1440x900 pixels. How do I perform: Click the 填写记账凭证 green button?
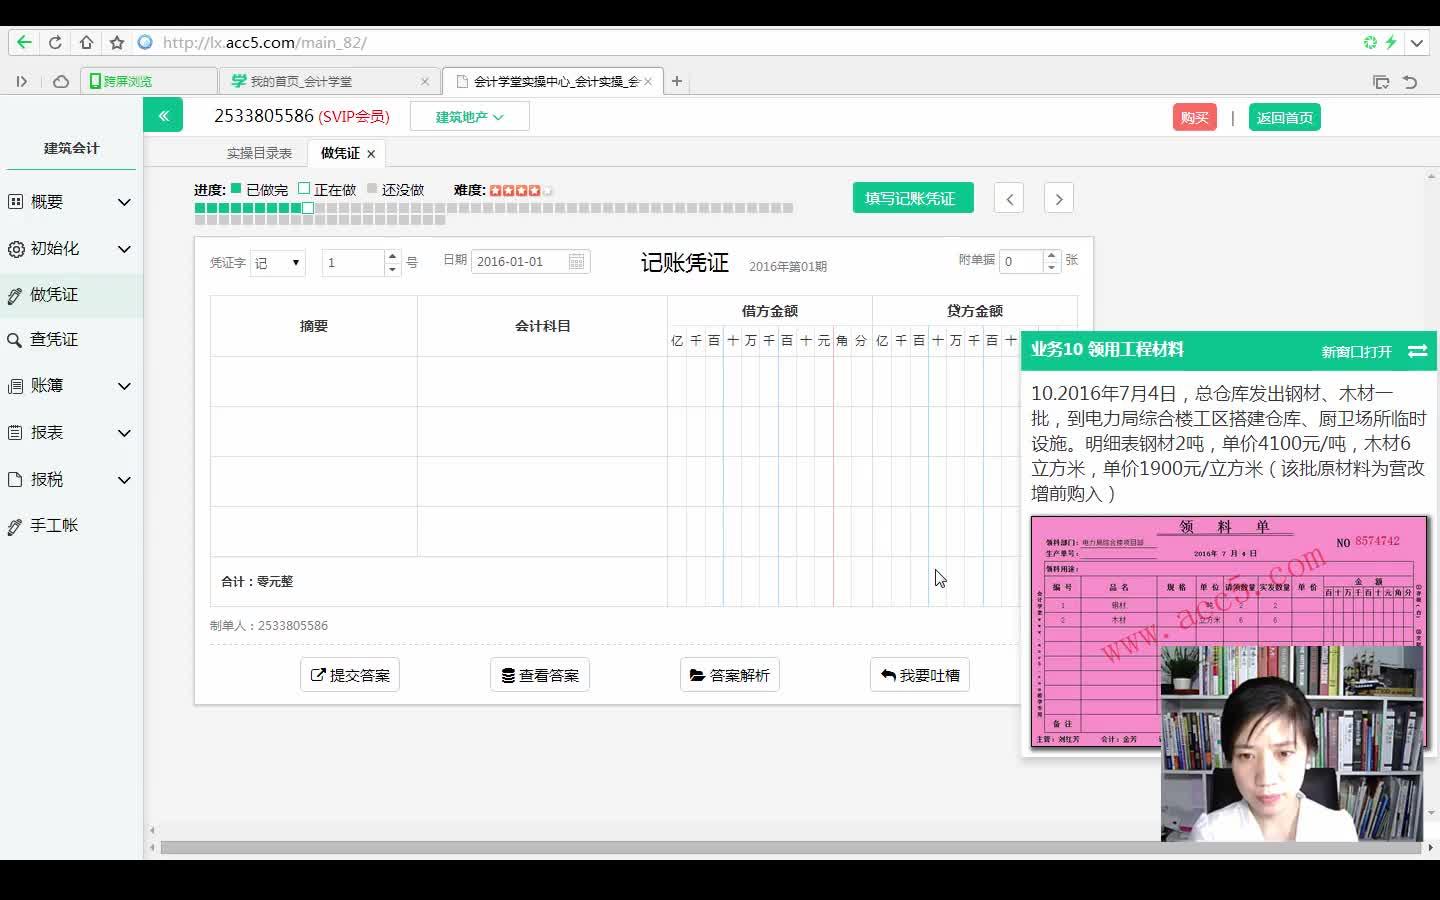pyautogui.click(x=911, y=197)
